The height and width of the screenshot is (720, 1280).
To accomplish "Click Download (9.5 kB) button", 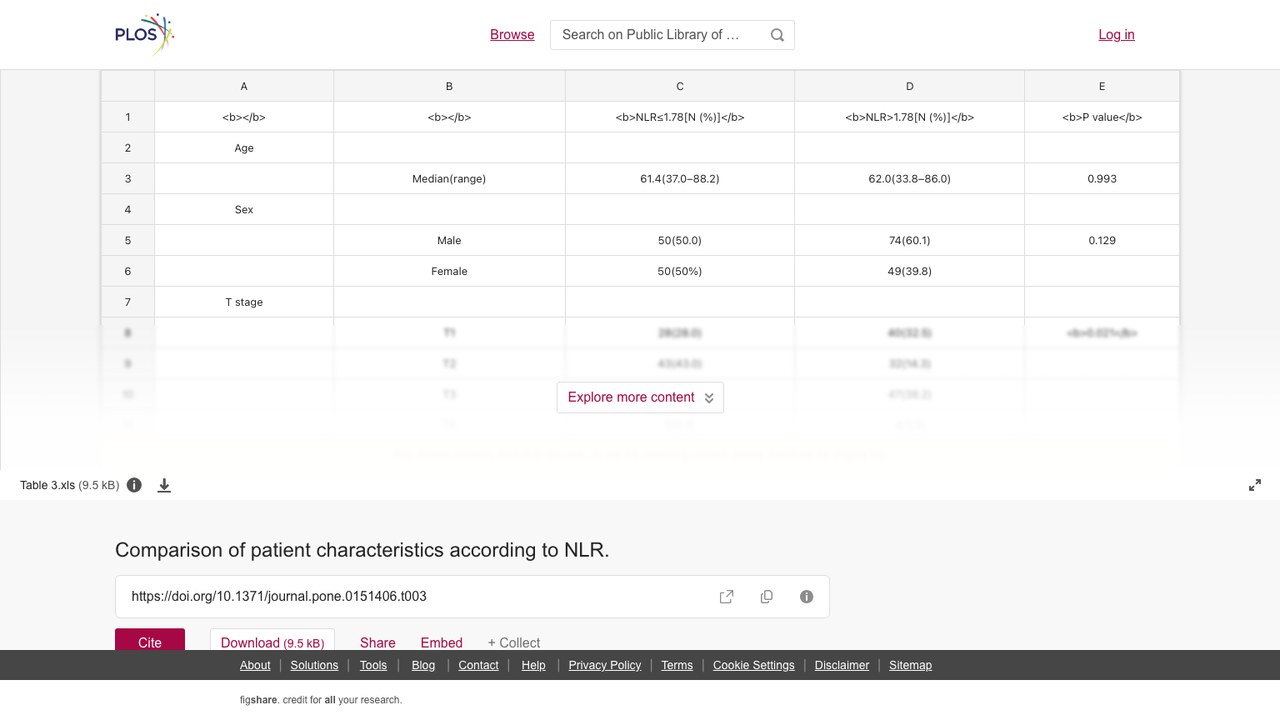I will tap(272, 640).
